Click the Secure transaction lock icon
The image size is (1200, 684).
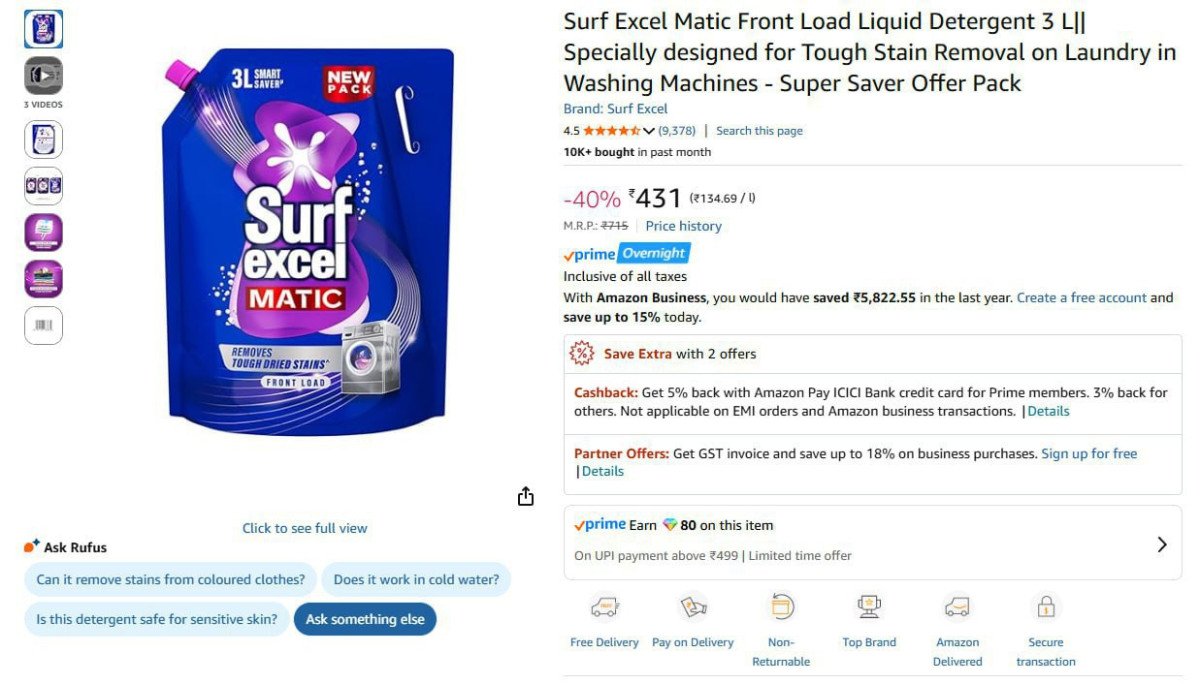[1046, 607]
